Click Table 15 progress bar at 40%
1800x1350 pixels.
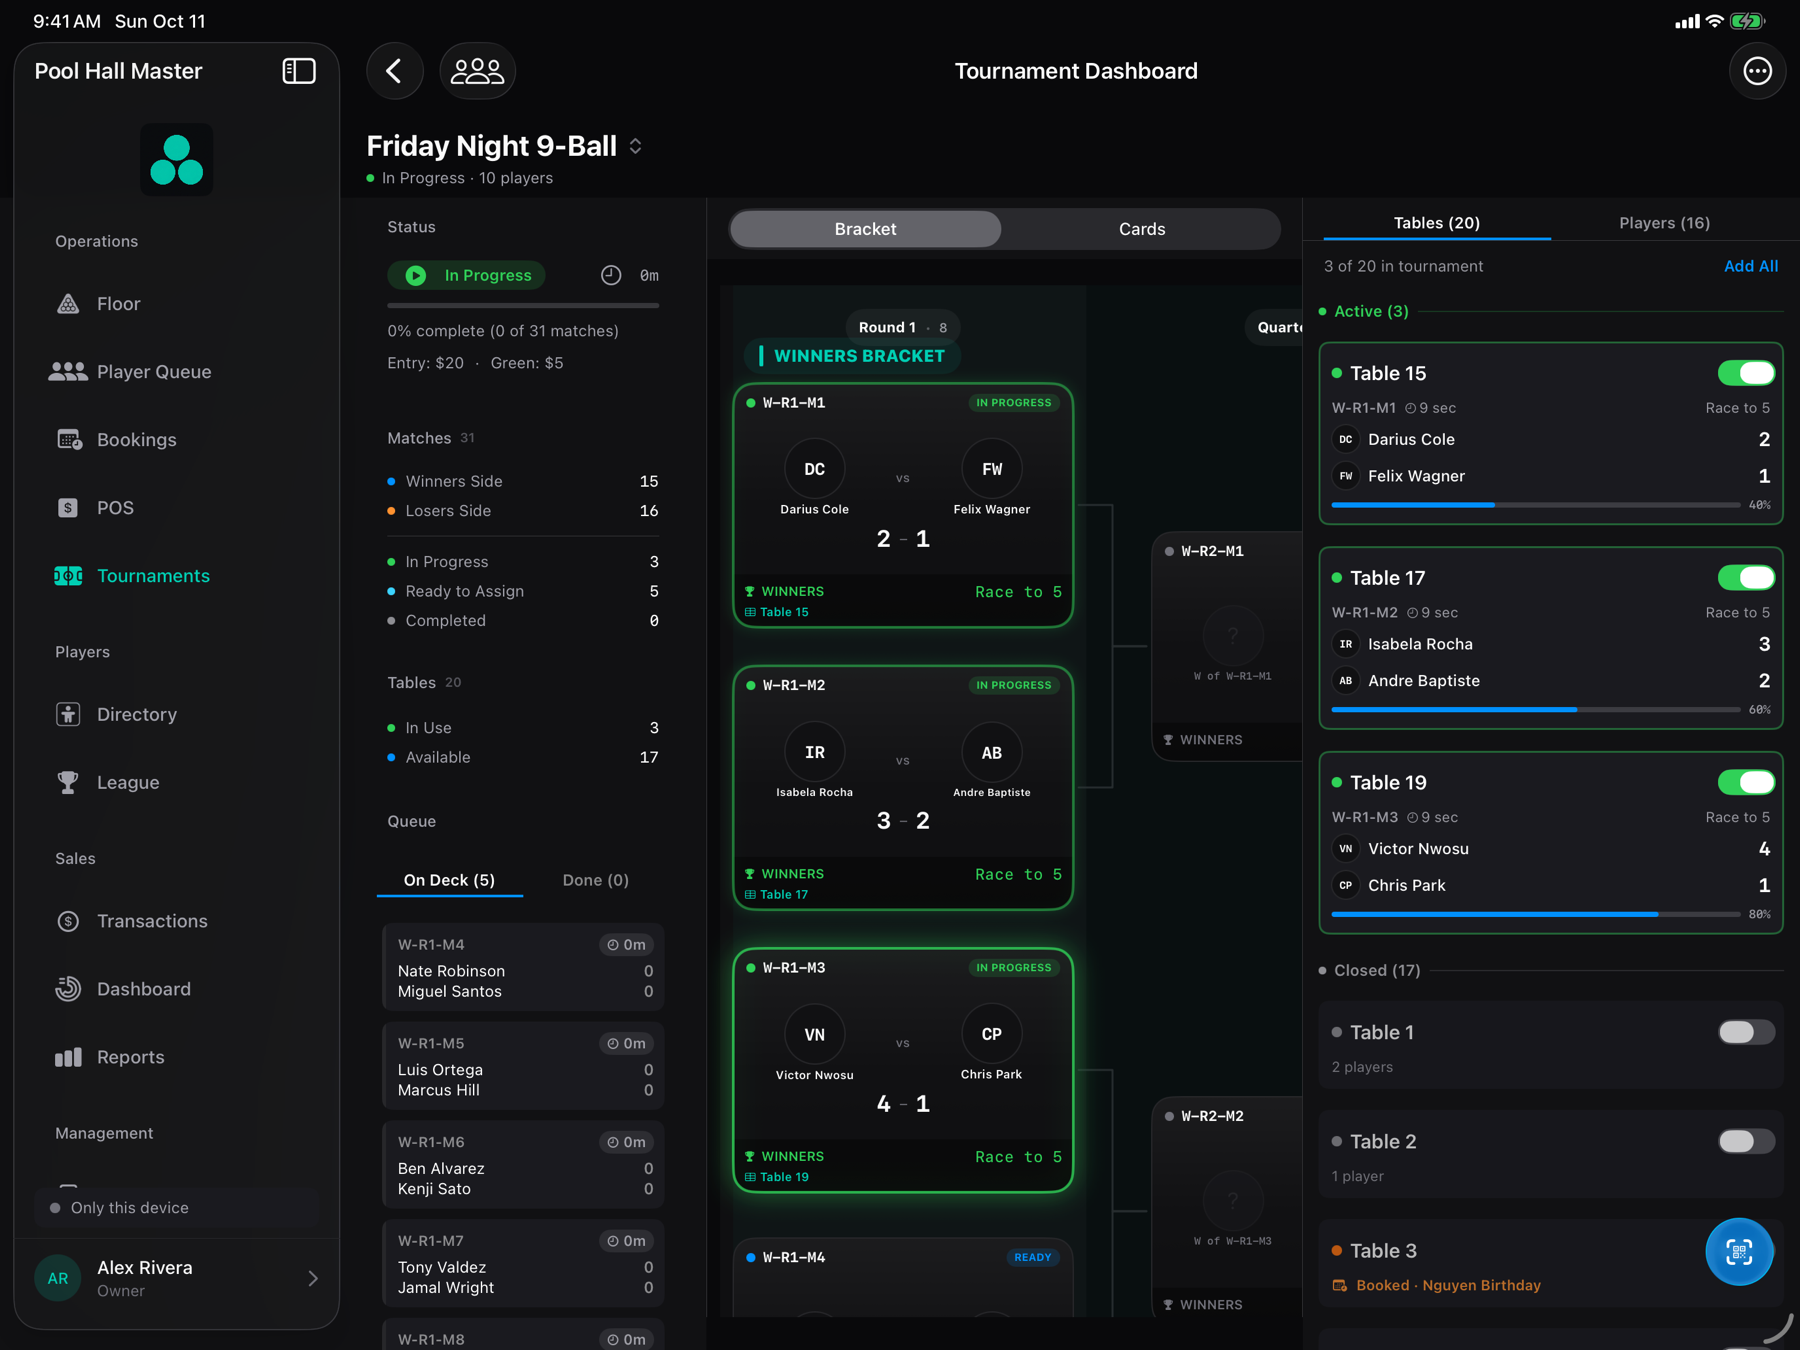[1536, 505]
